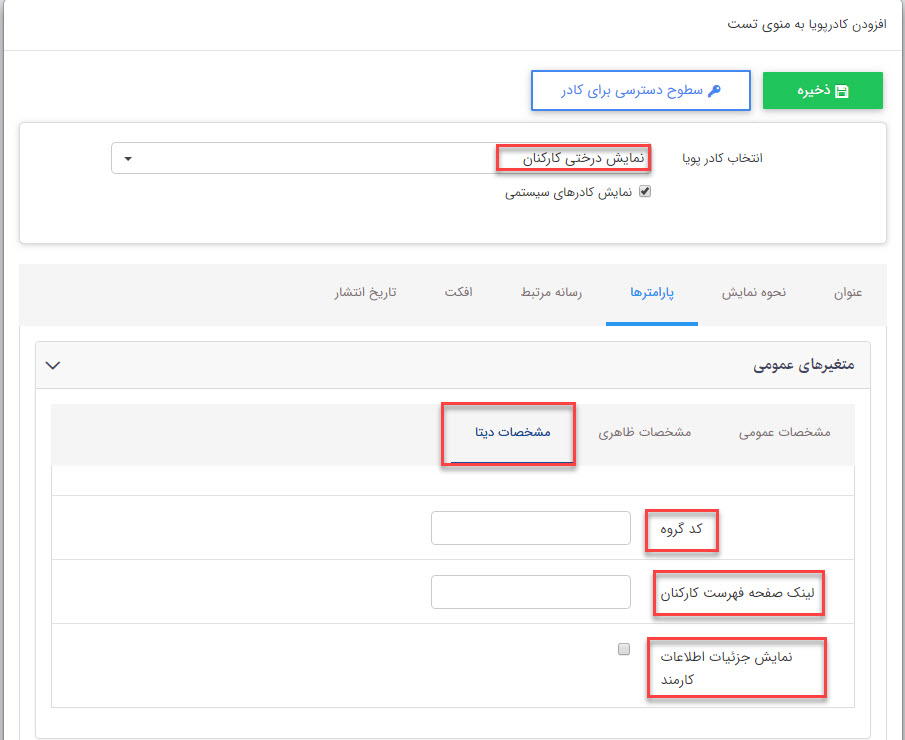905x740 pixels.
Task: Switch to the عنوان tab
Action: (x=848, y=293)
